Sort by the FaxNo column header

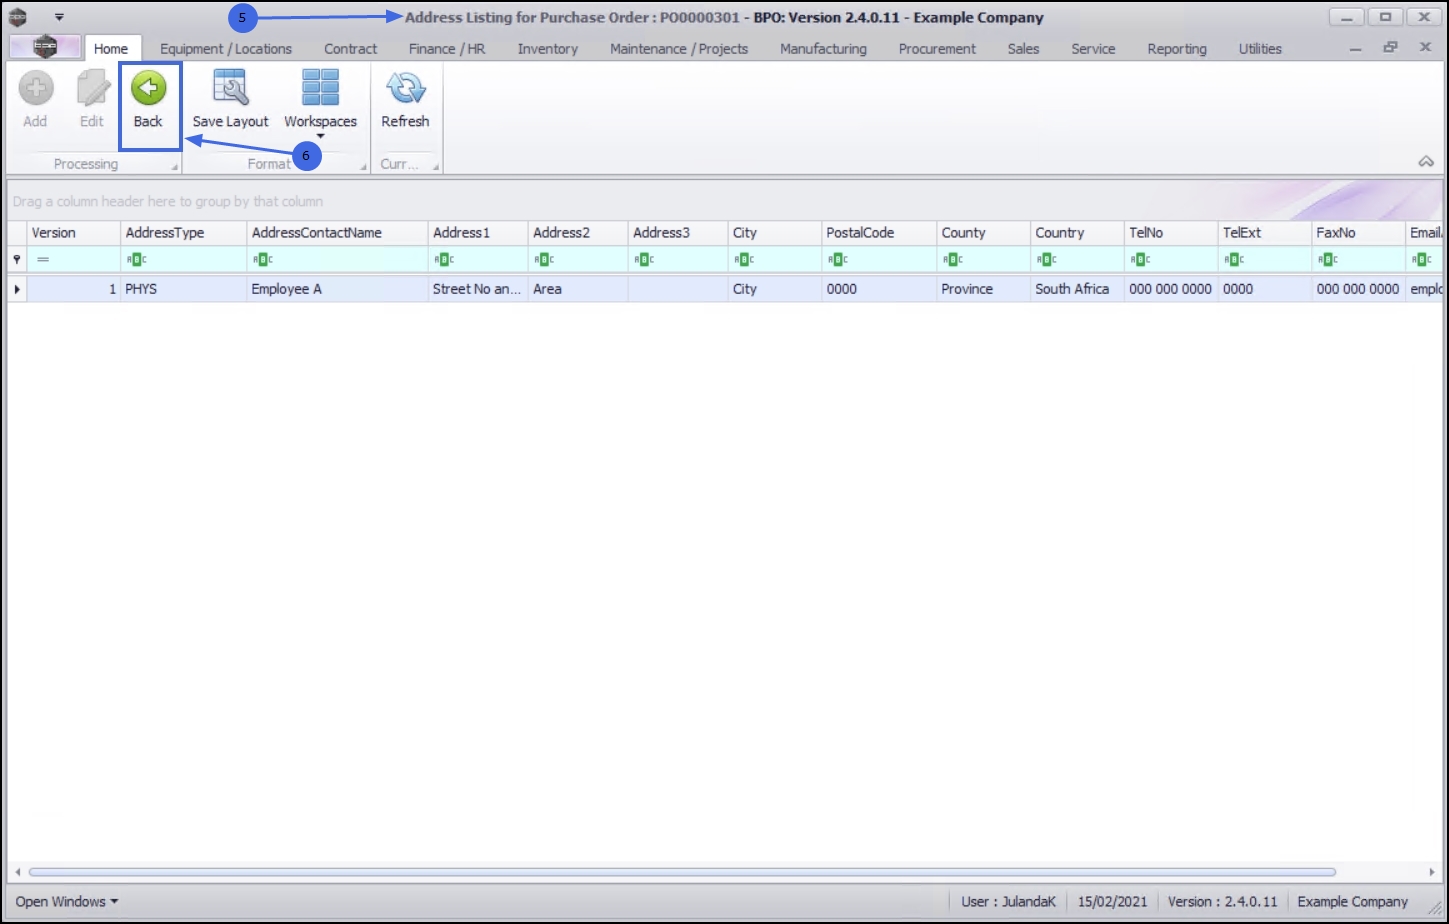1359,233
